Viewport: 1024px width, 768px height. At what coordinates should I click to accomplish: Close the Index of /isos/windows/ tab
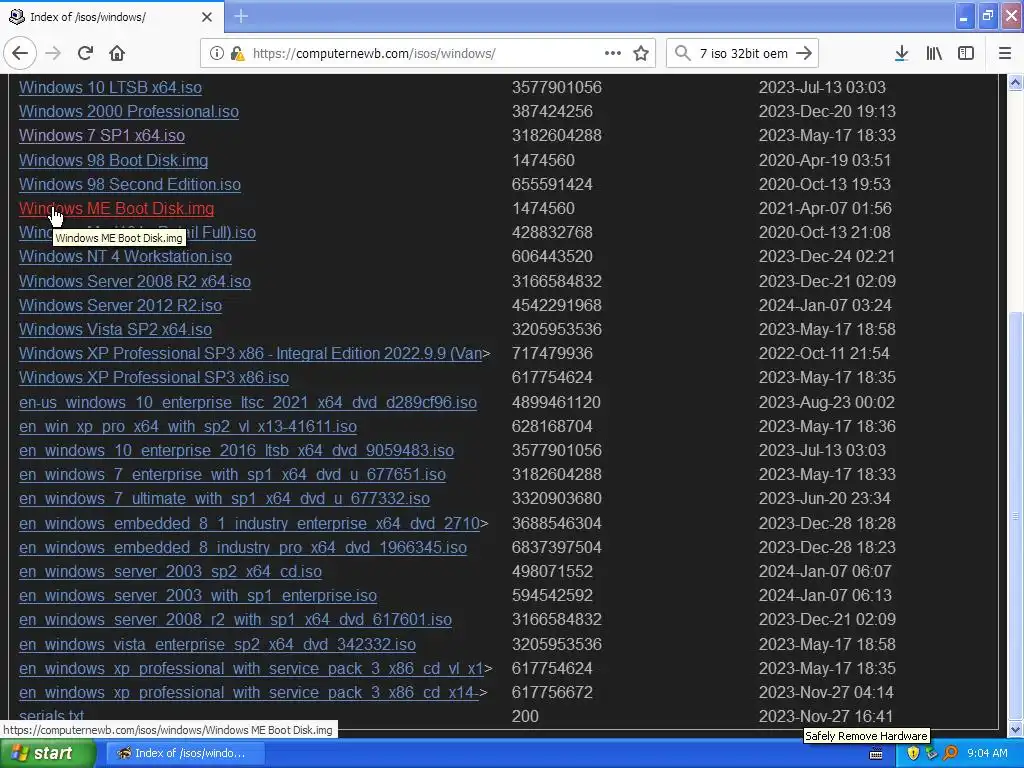(x=207, y=17)
